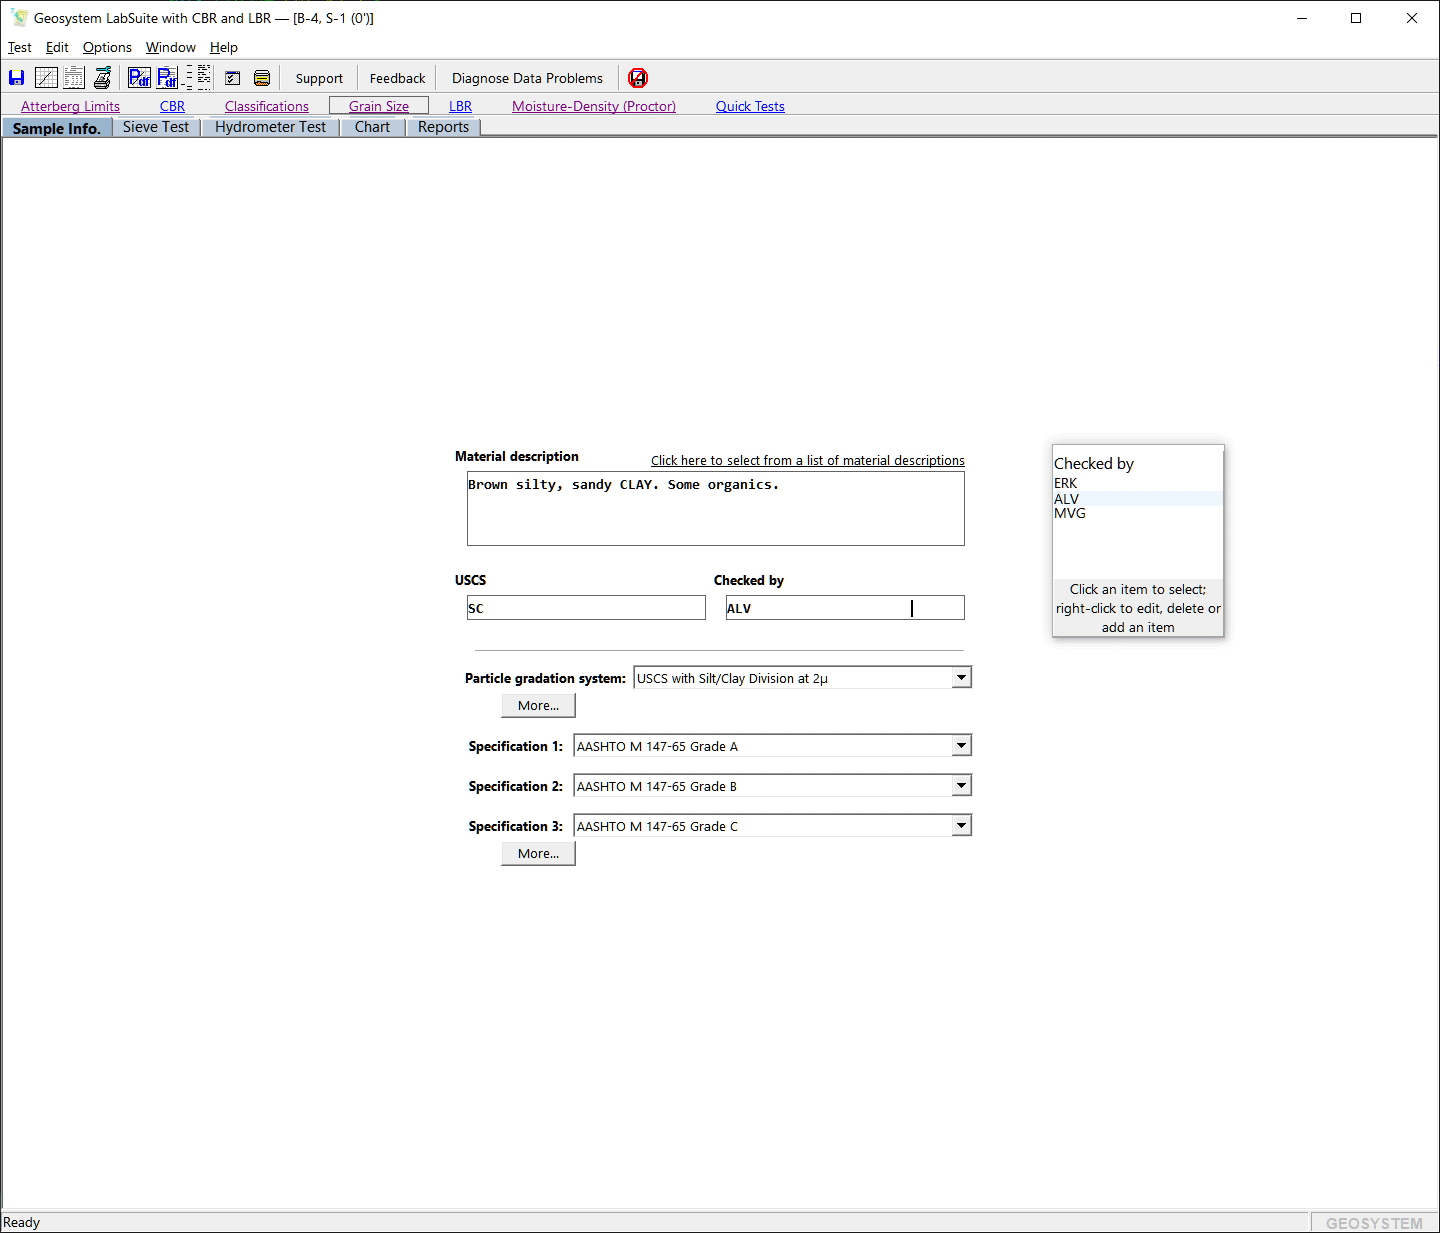Click More button below Particle gradation system
The image size is (1440, 1233).
(x=538, y=705)
